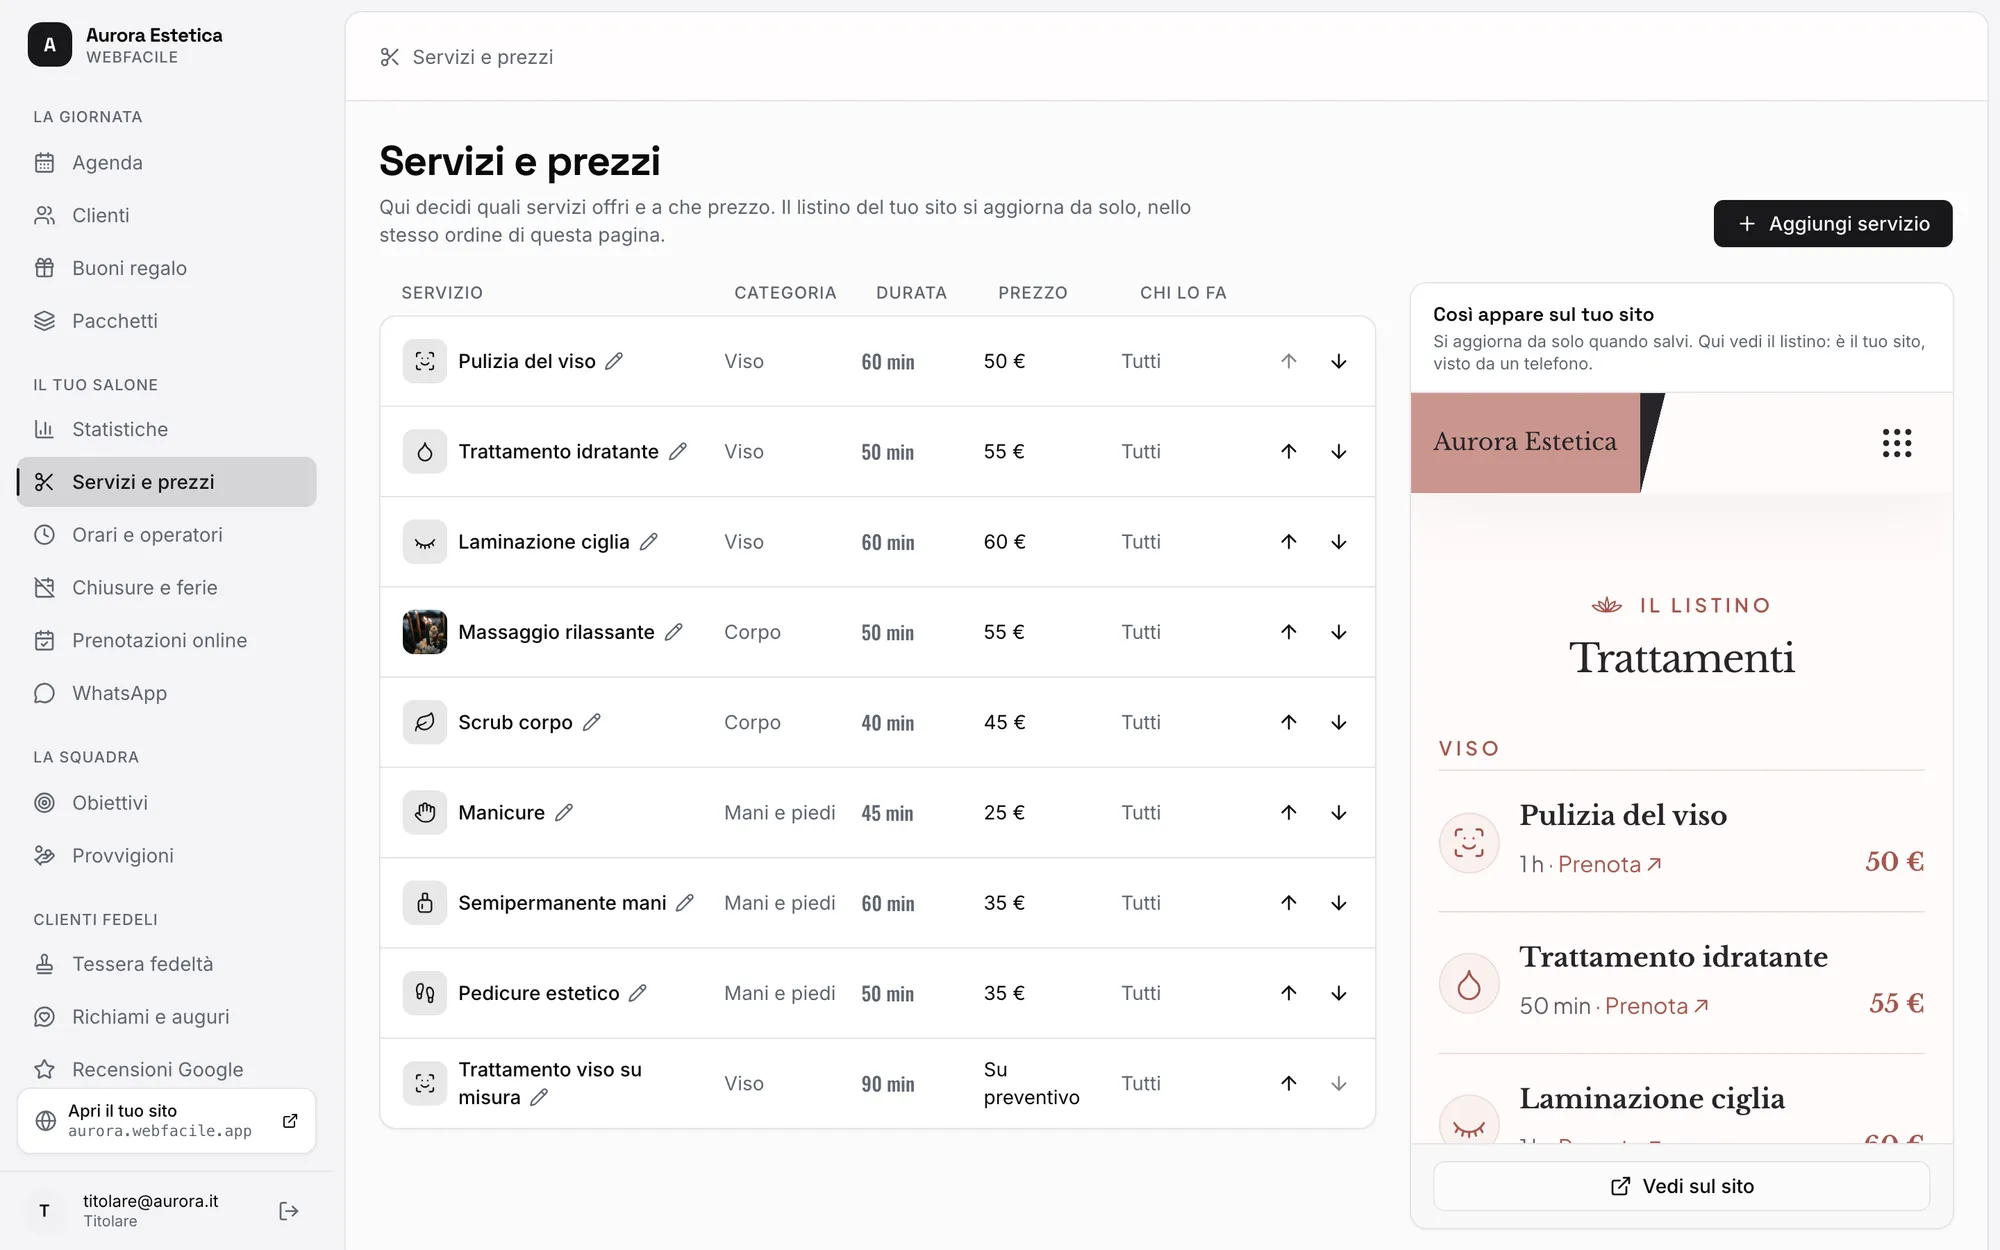Move Pedicure estetico up
The image size is (2000, 1250).
[x=1288, y=993]
